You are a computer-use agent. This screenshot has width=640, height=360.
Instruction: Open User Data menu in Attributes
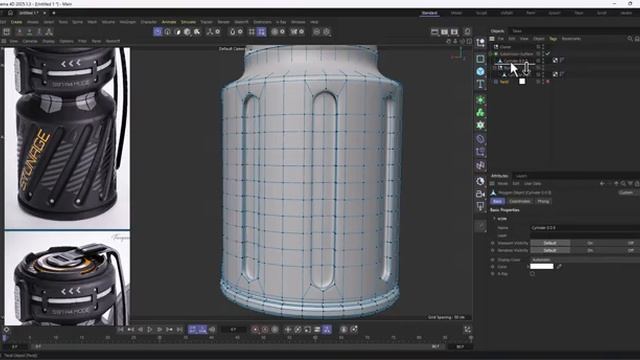(x=532, y=184)
